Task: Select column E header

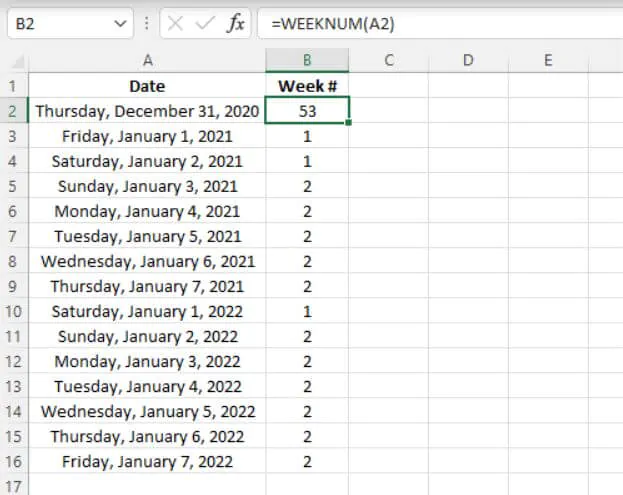Action: point(548,61)
